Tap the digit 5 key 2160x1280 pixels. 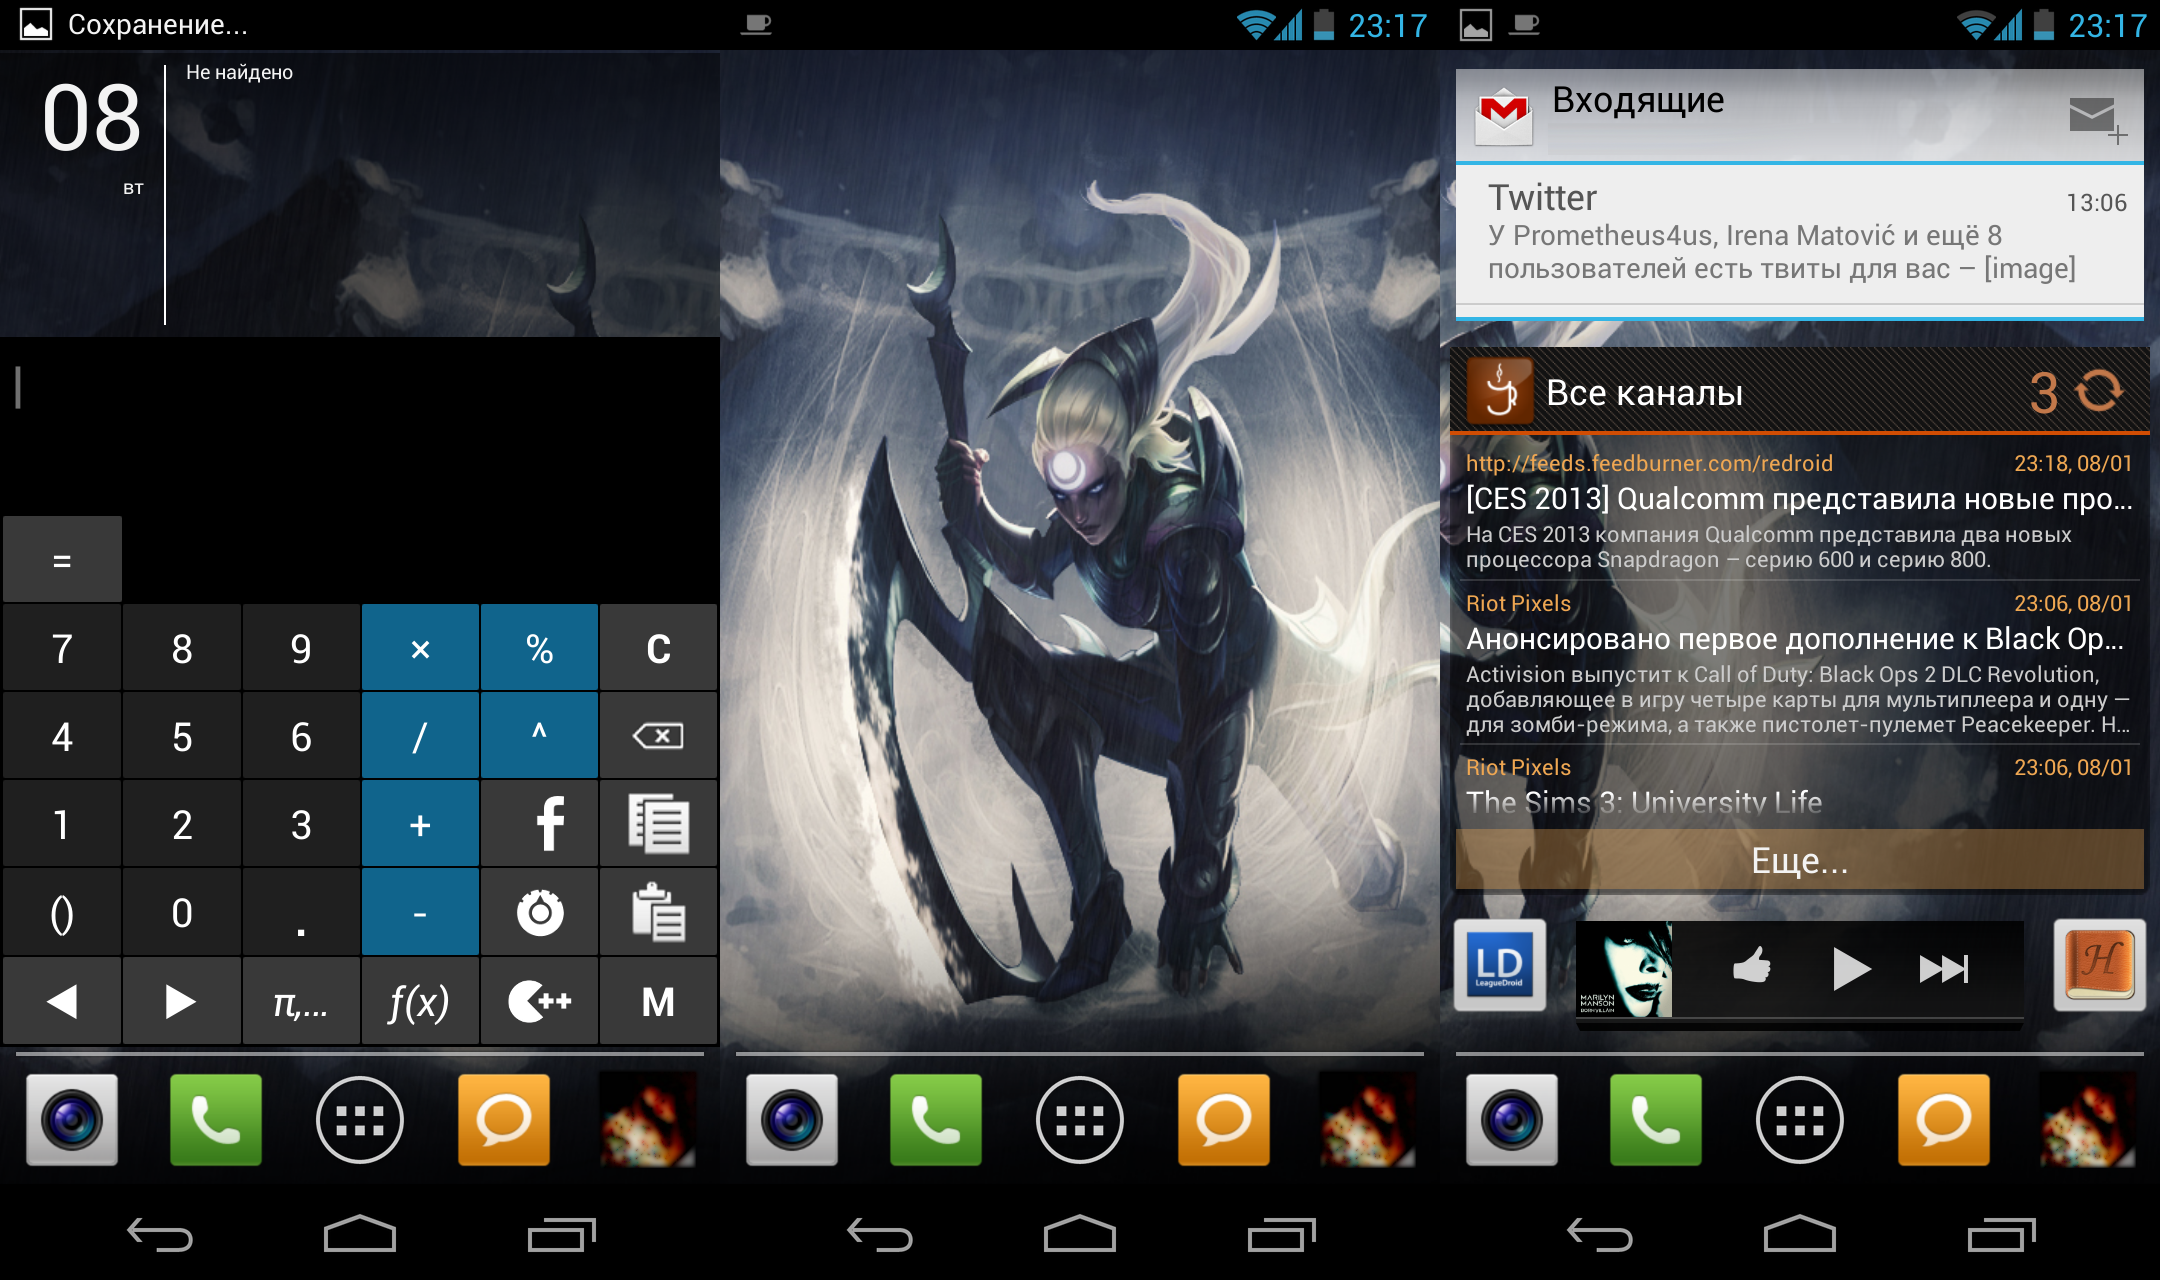pyautogui.click(x=181, y=736)
